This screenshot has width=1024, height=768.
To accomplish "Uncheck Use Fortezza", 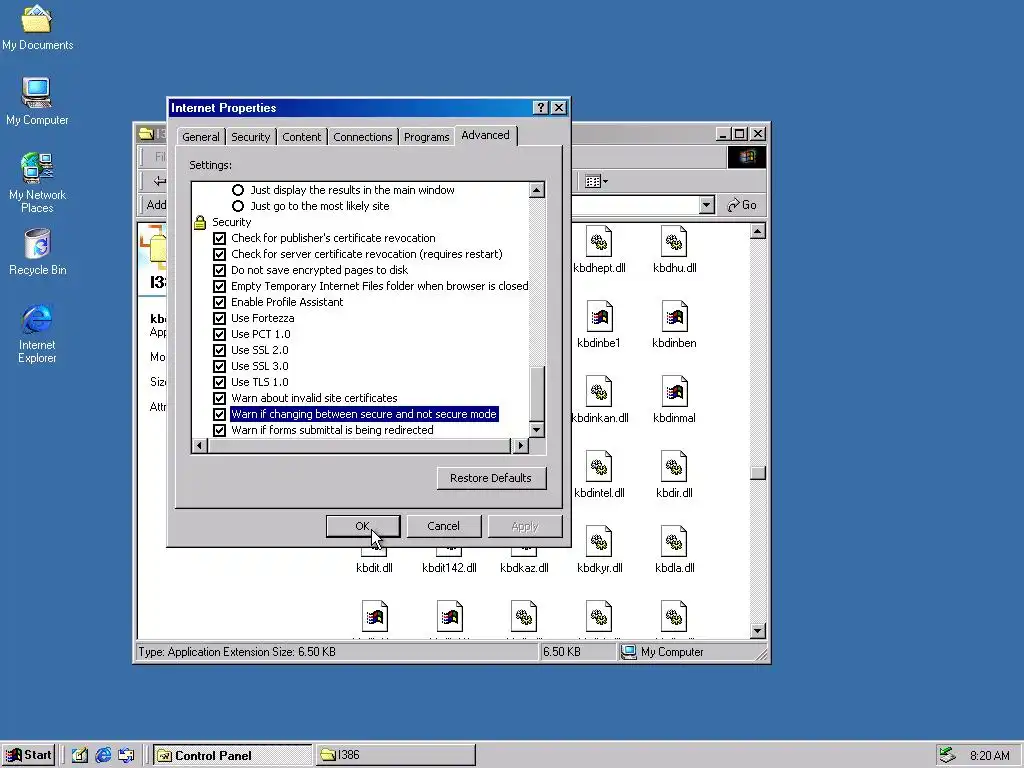I will (x=219, y=318).
